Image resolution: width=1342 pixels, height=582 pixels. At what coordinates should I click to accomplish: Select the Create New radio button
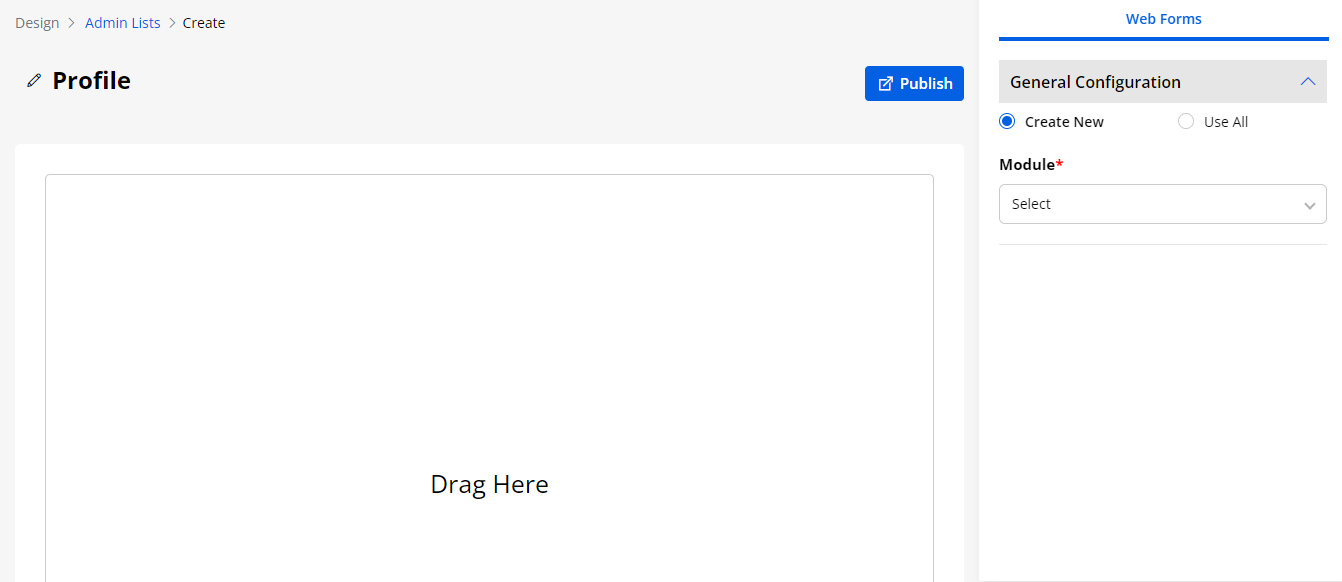pyautogui.click(x=1007, y=122)
